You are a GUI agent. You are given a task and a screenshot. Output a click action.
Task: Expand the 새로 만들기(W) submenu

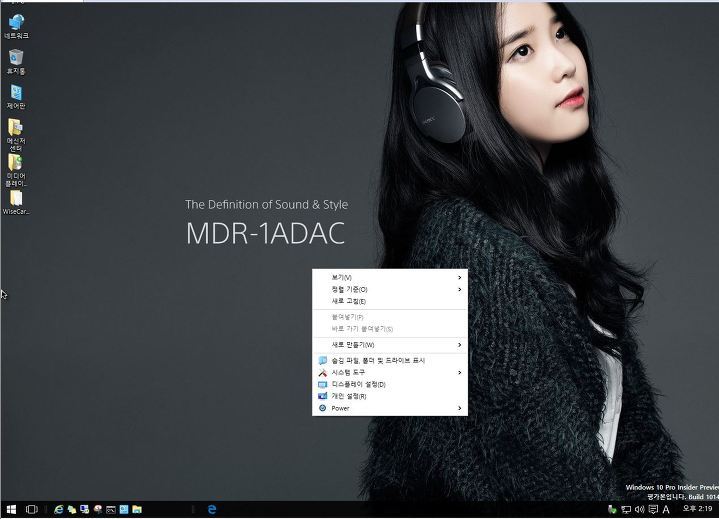(390, 345)
